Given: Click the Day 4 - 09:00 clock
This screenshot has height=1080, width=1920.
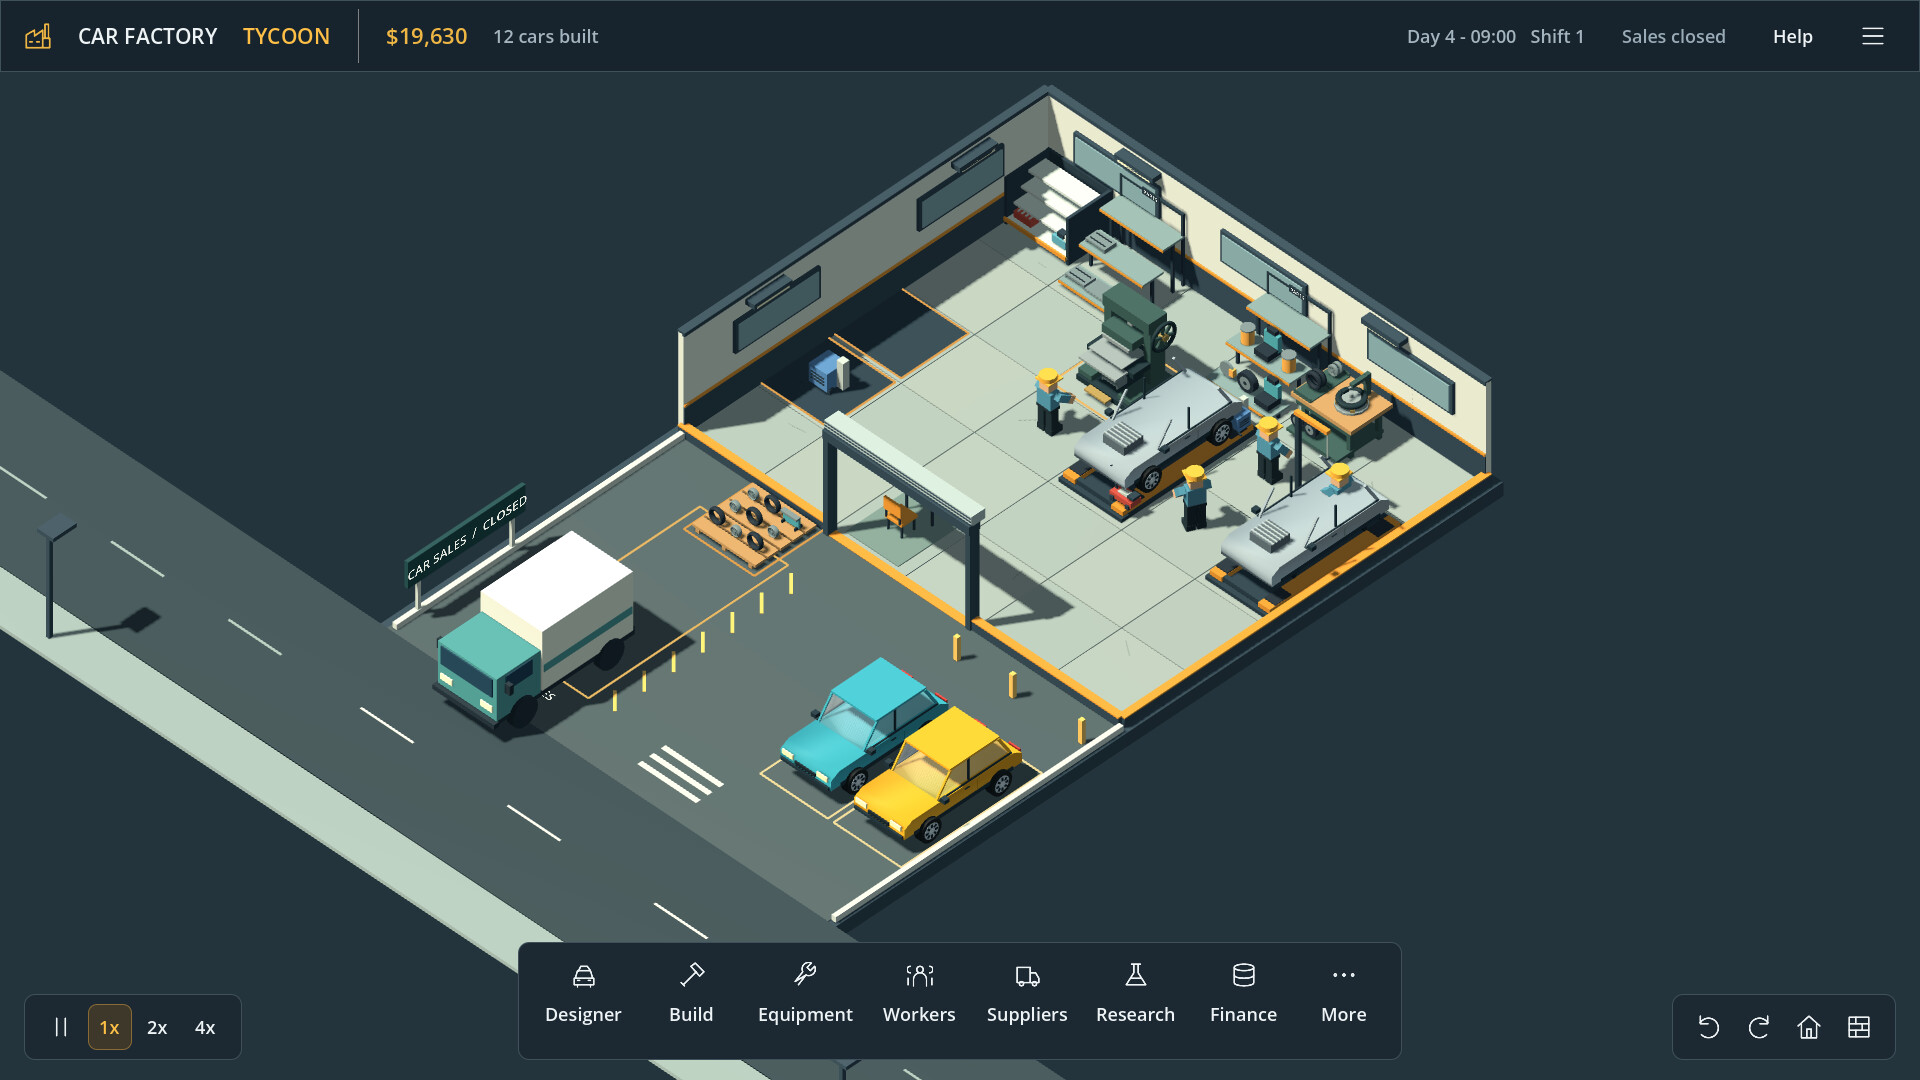Looking at the screenshot, I should click(x=1461, y=36).
